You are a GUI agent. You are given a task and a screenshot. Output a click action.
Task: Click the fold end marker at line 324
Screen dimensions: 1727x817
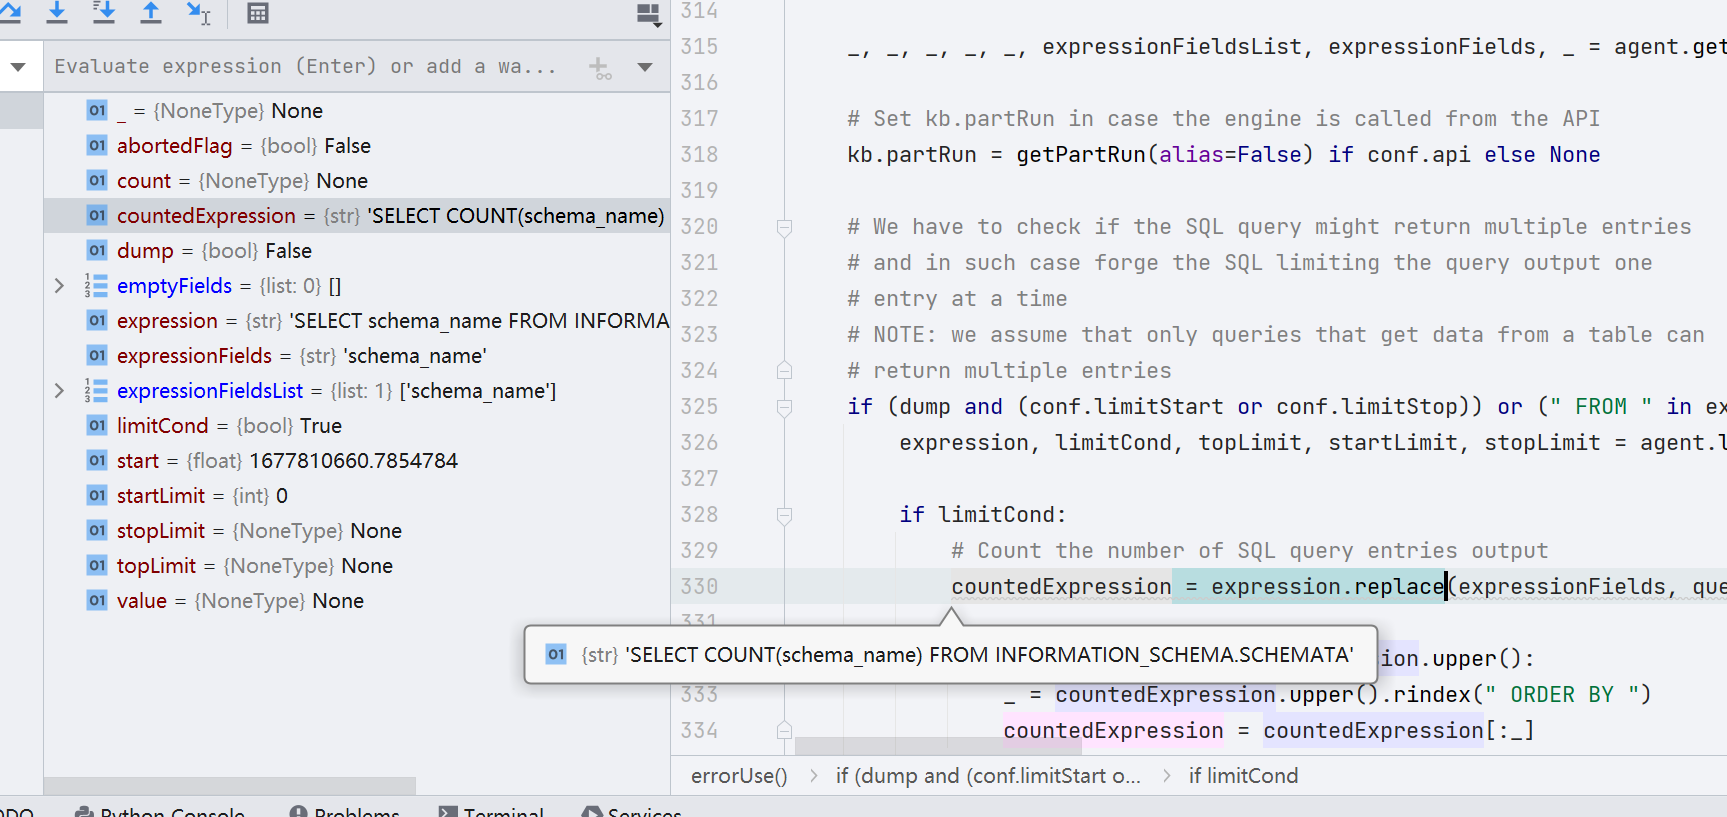pyautogui.click(x=785, y=371)
